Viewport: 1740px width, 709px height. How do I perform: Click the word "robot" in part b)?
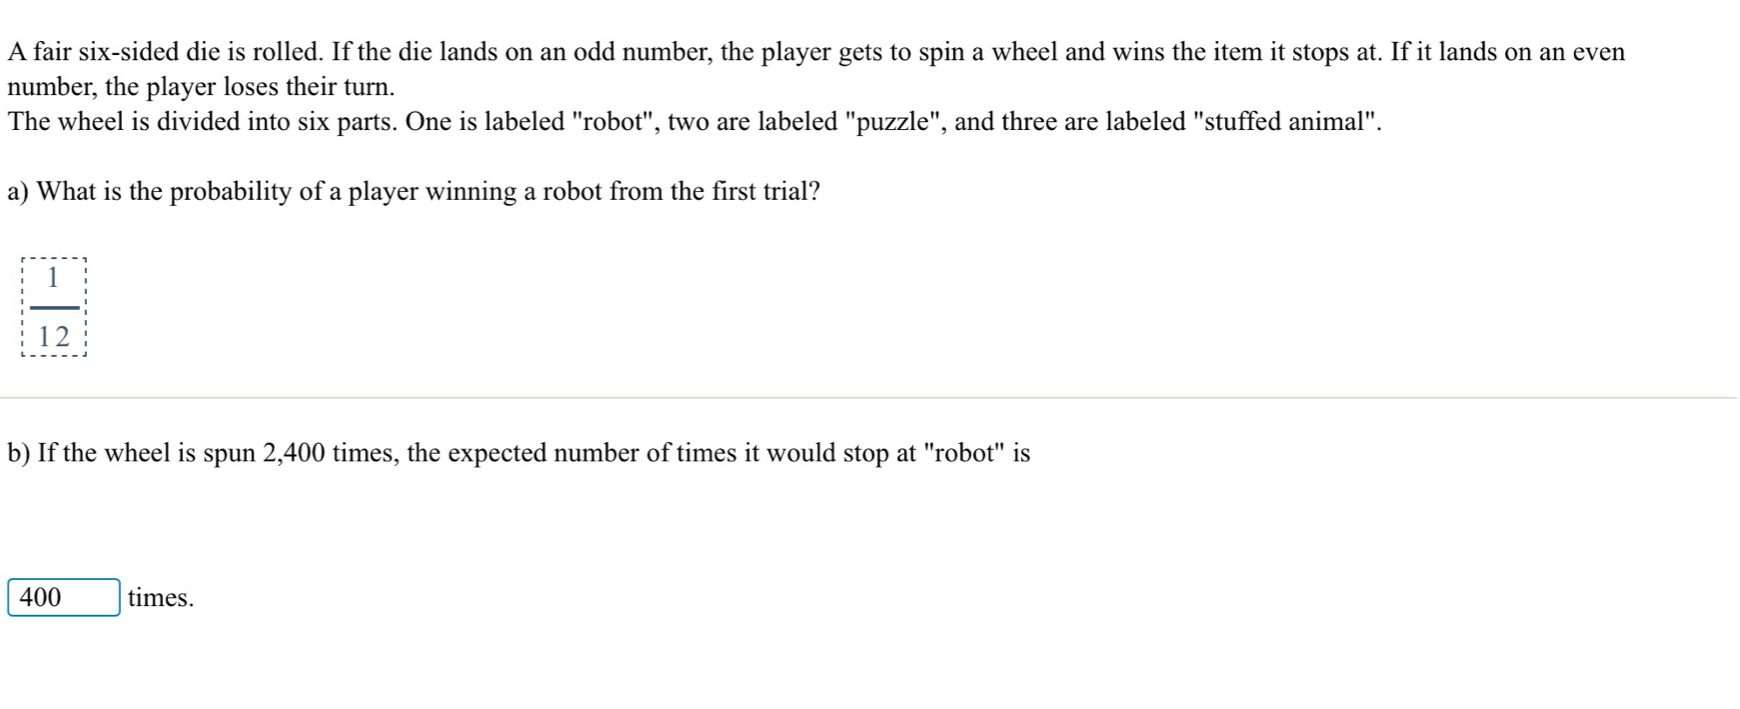tap(965, 453)
